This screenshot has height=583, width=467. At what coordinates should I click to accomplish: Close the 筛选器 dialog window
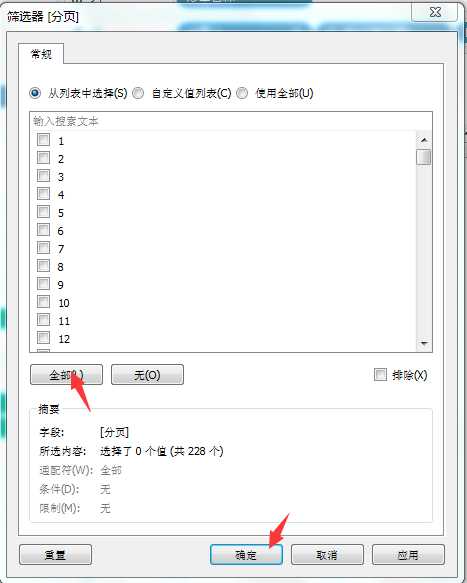[x=435, y=12]
